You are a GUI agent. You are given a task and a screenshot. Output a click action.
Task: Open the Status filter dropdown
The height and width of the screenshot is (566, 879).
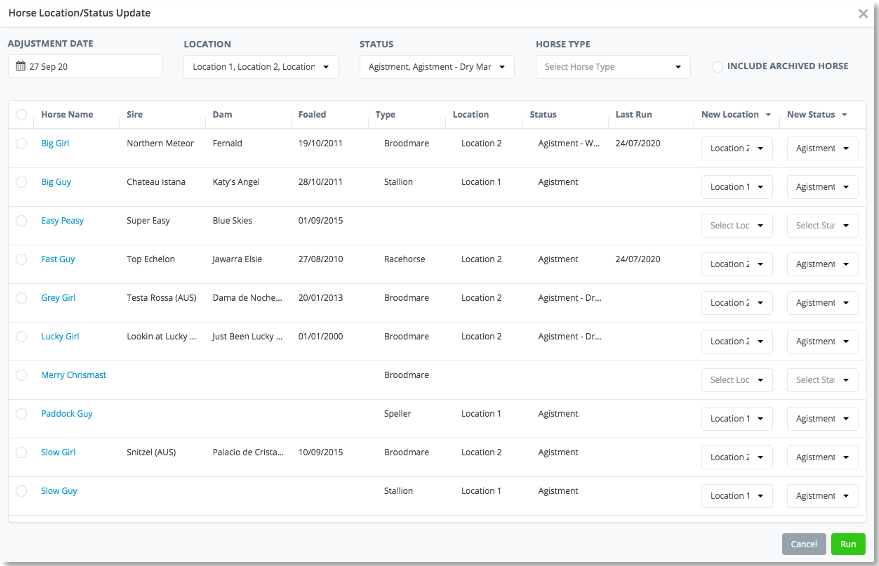[437, 67]
